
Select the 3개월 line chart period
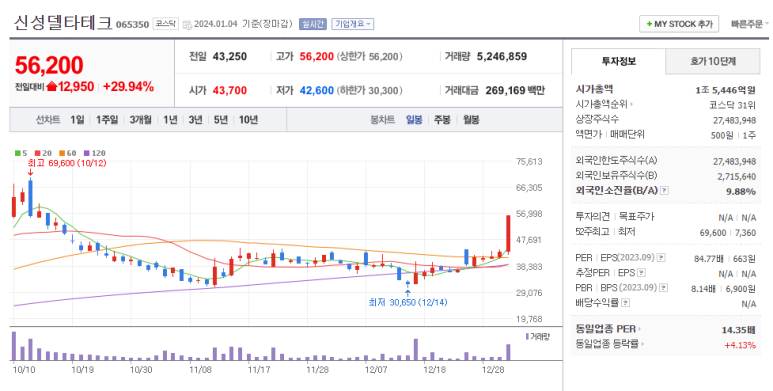tap(140, 120)
